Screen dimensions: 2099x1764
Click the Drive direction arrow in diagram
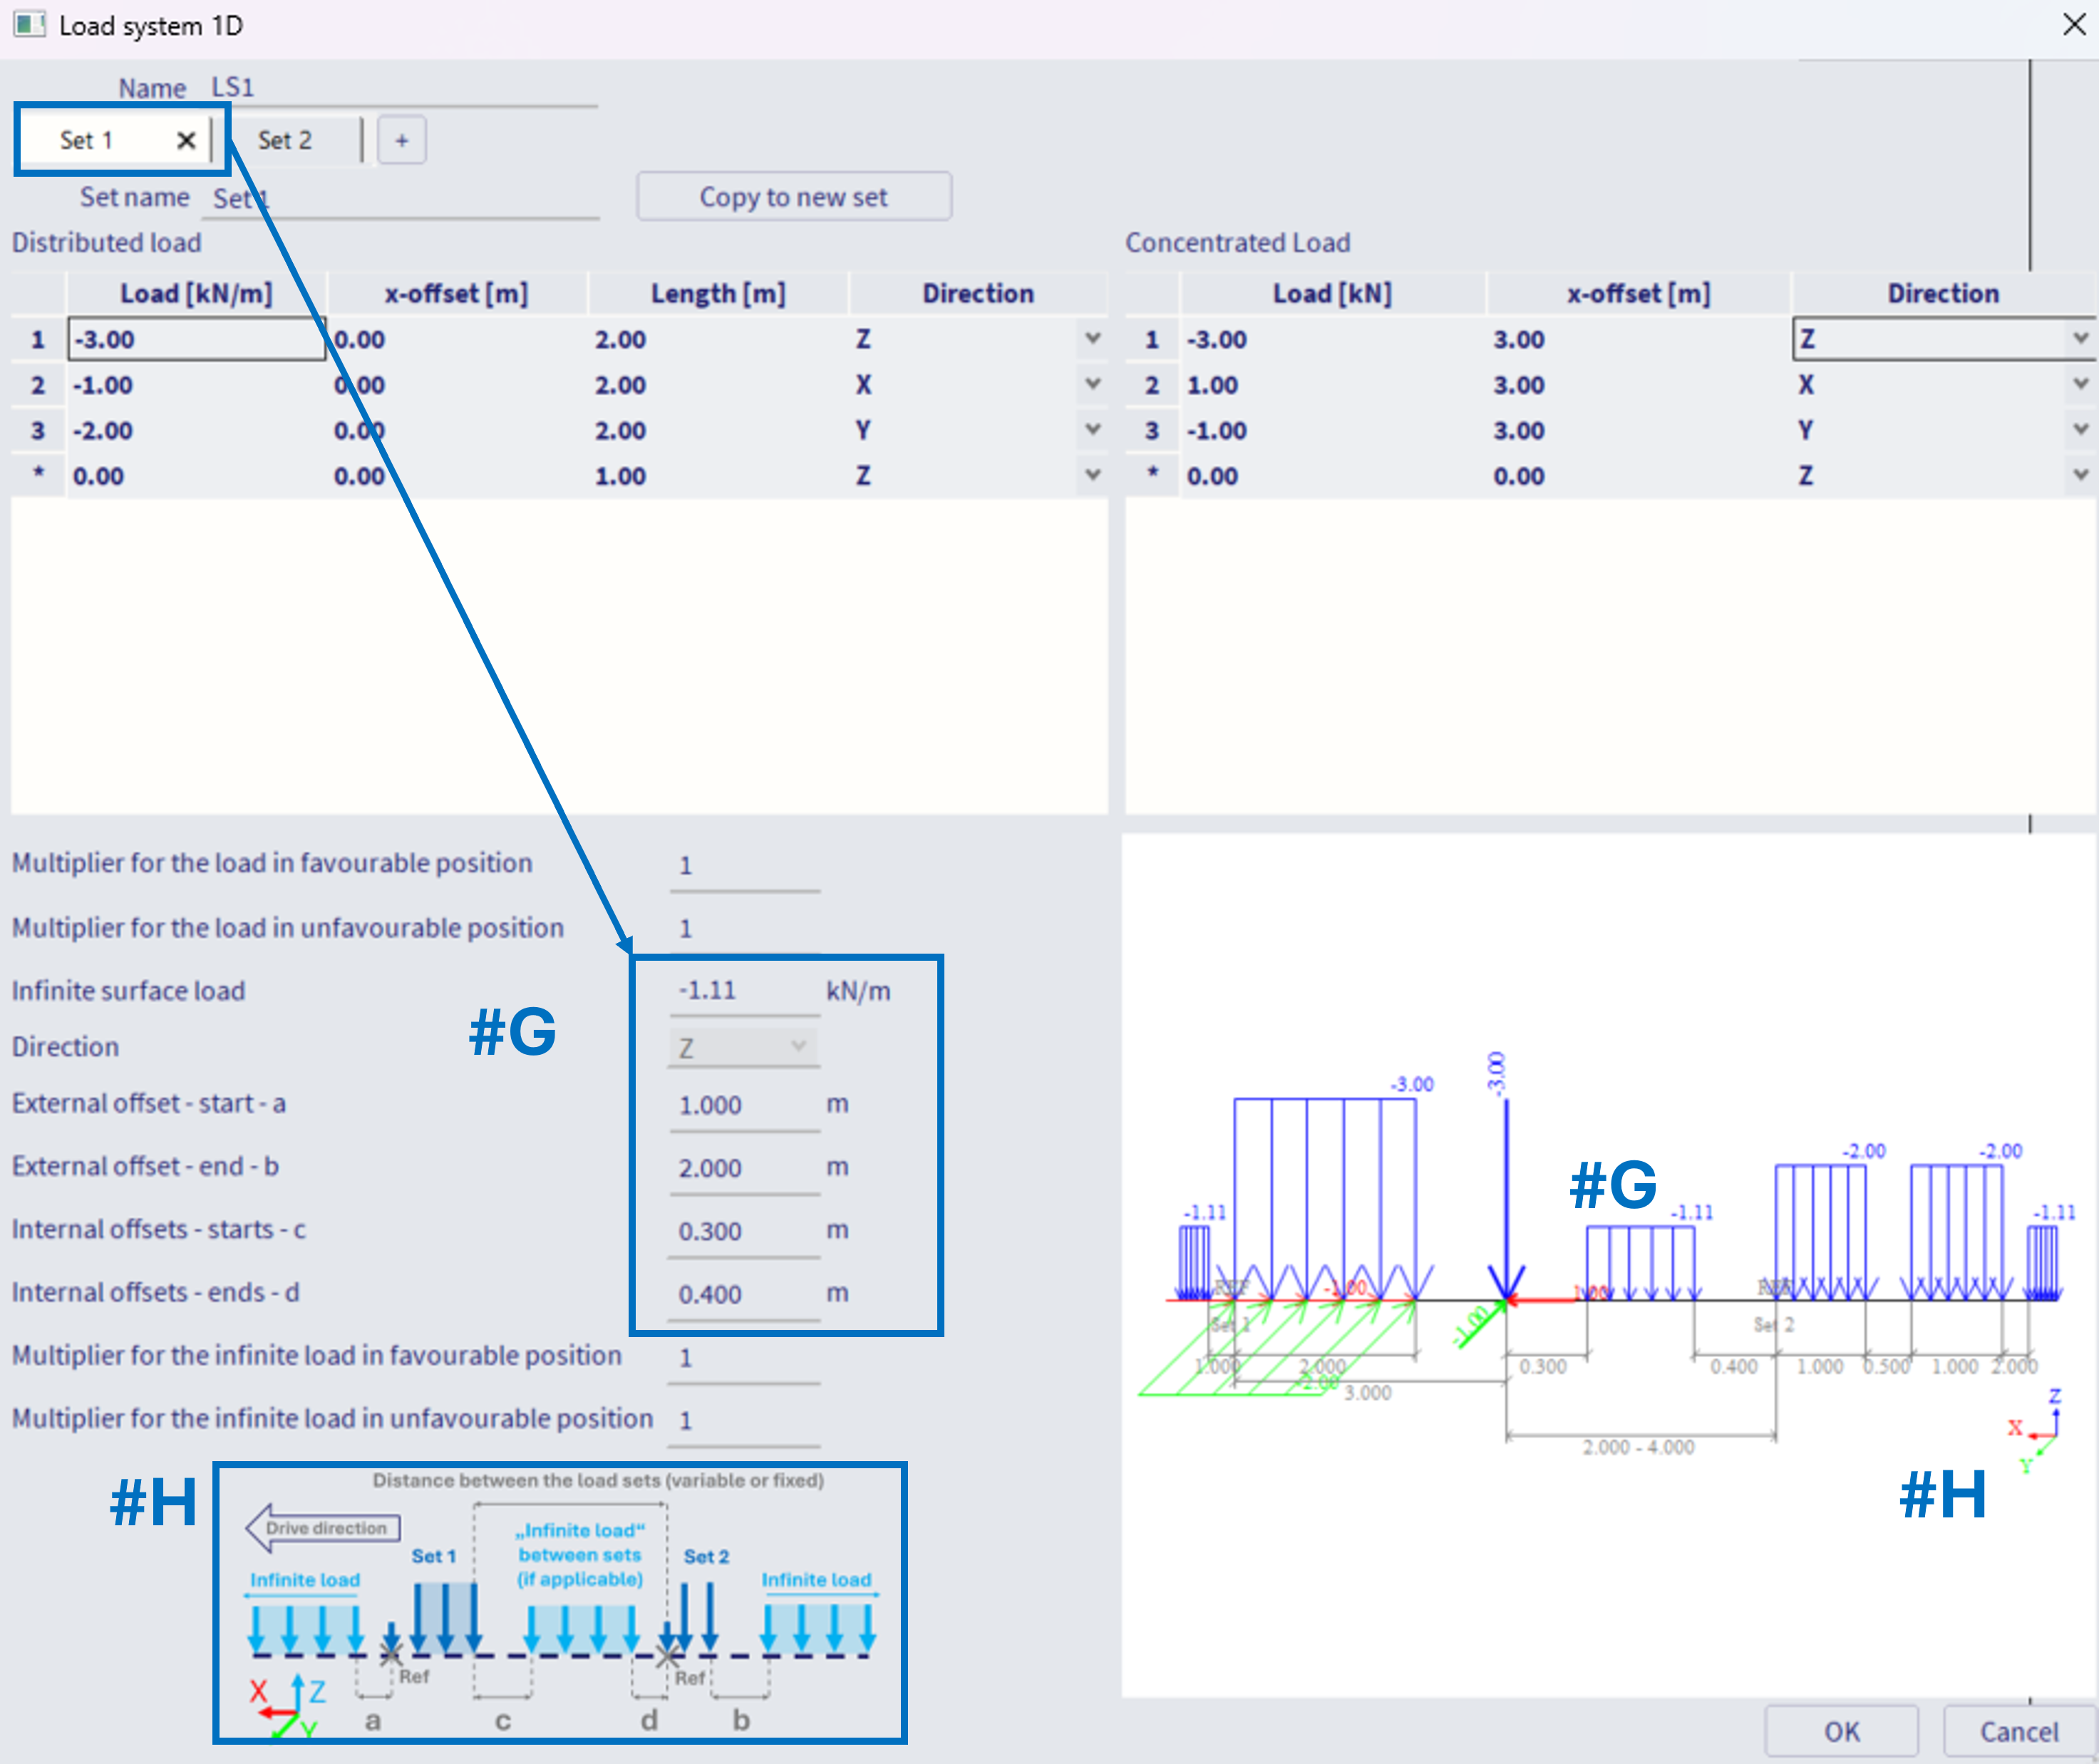tap(323, 1528)
